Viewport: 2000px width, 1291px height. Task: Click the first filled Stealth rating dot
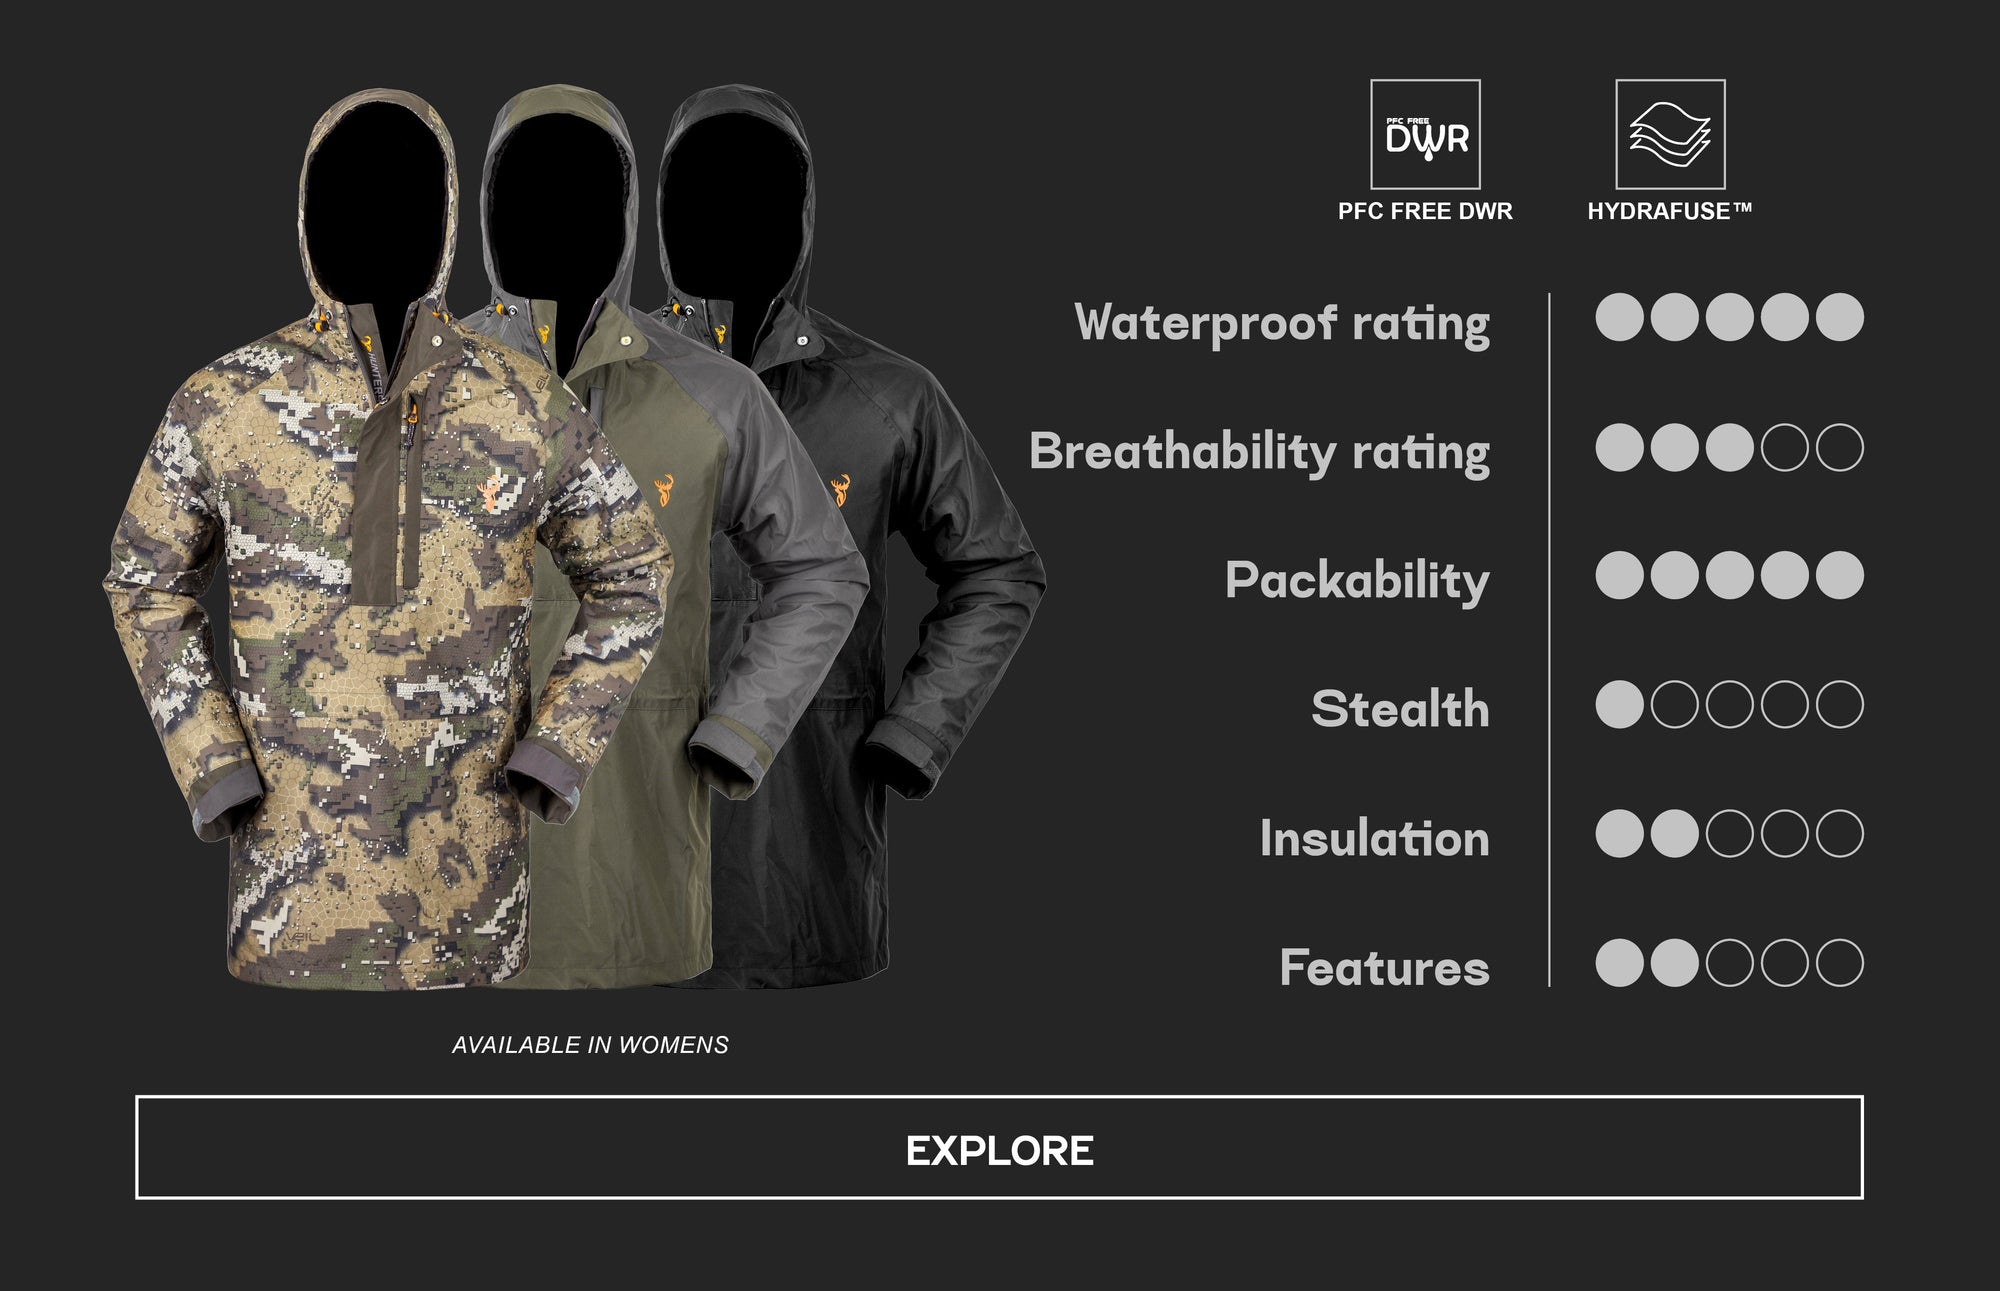coord(1620,705)
